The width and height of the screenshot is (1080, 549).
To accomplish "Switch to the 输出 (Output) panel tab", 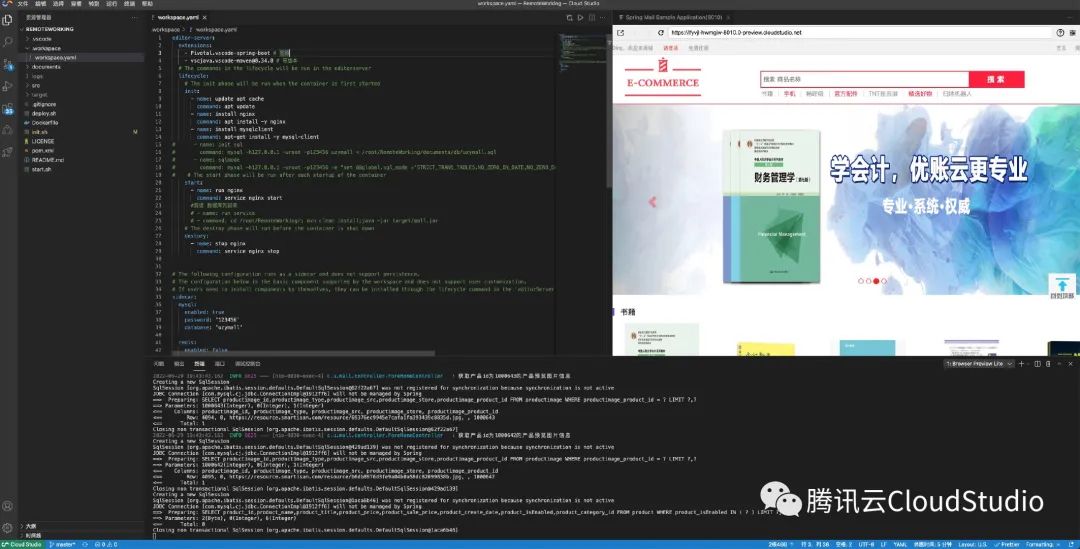I will coord(179,364).
